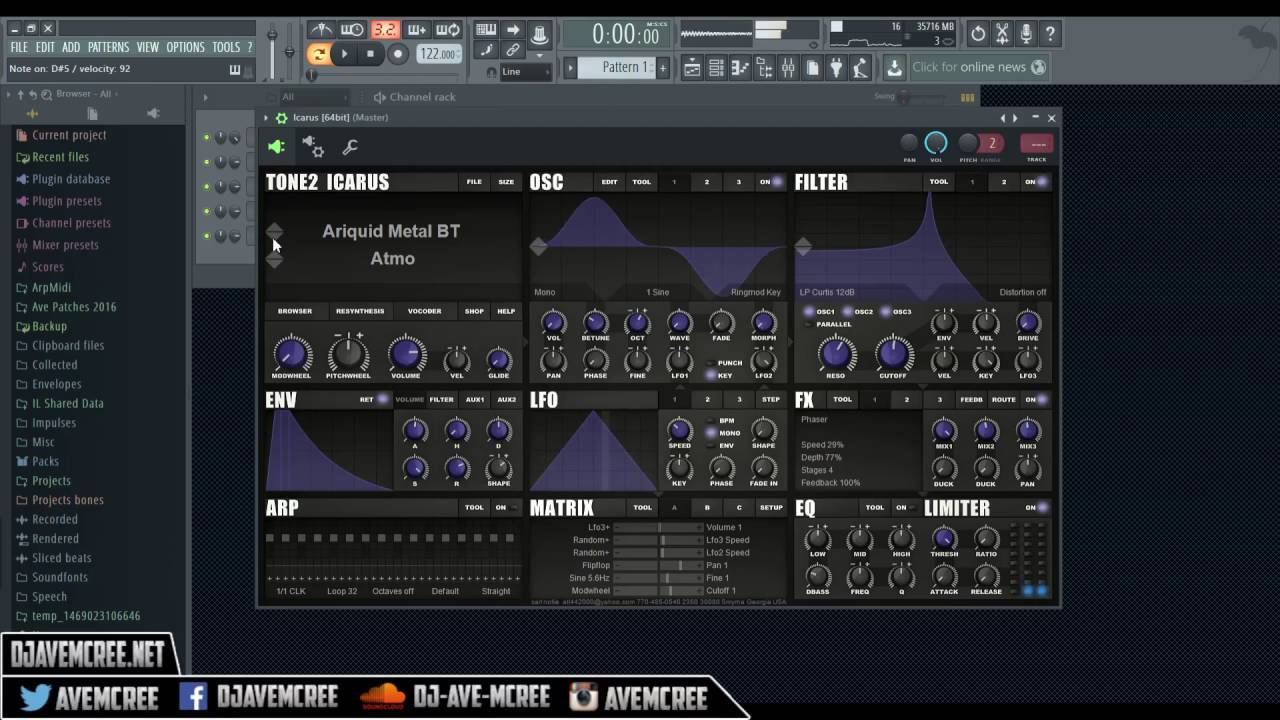
Task: Open the OPTIONS menu
Action: [185, 47]
